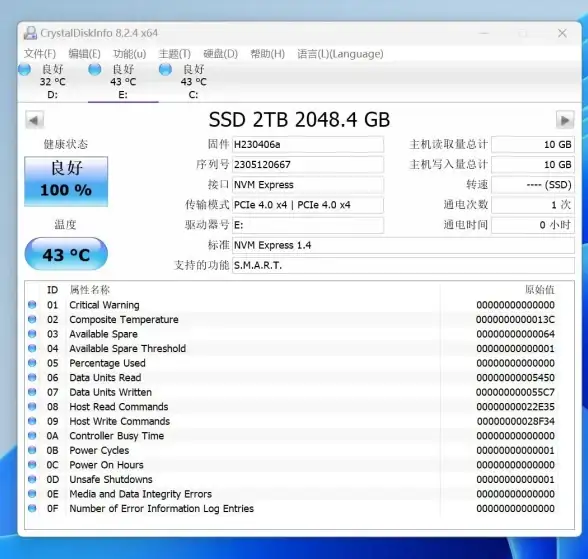Click the 健康状态 label
The image size is (588, 559).
[x=66, y=144]
